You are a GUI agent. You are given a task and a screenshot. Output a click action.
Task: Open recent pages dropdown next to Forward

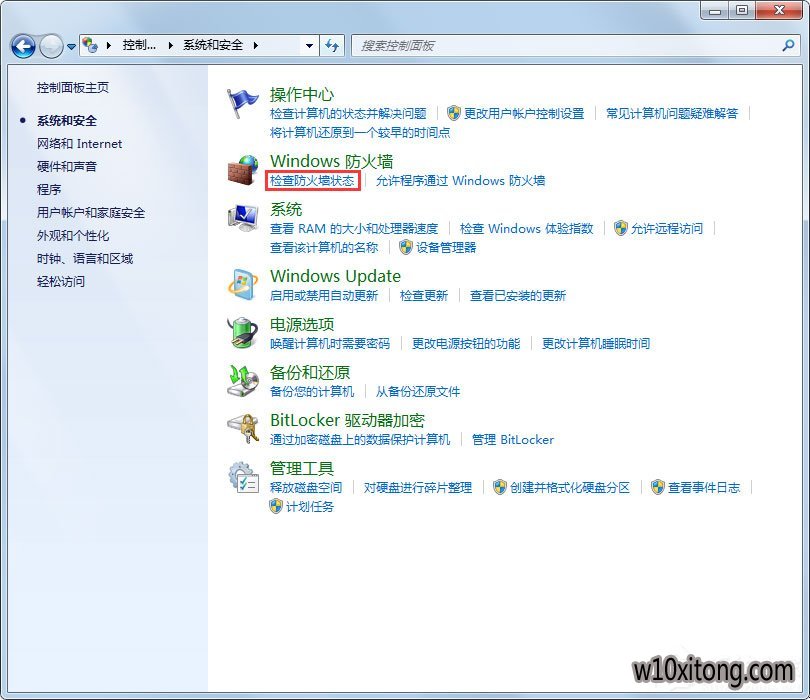pos(71,47)
